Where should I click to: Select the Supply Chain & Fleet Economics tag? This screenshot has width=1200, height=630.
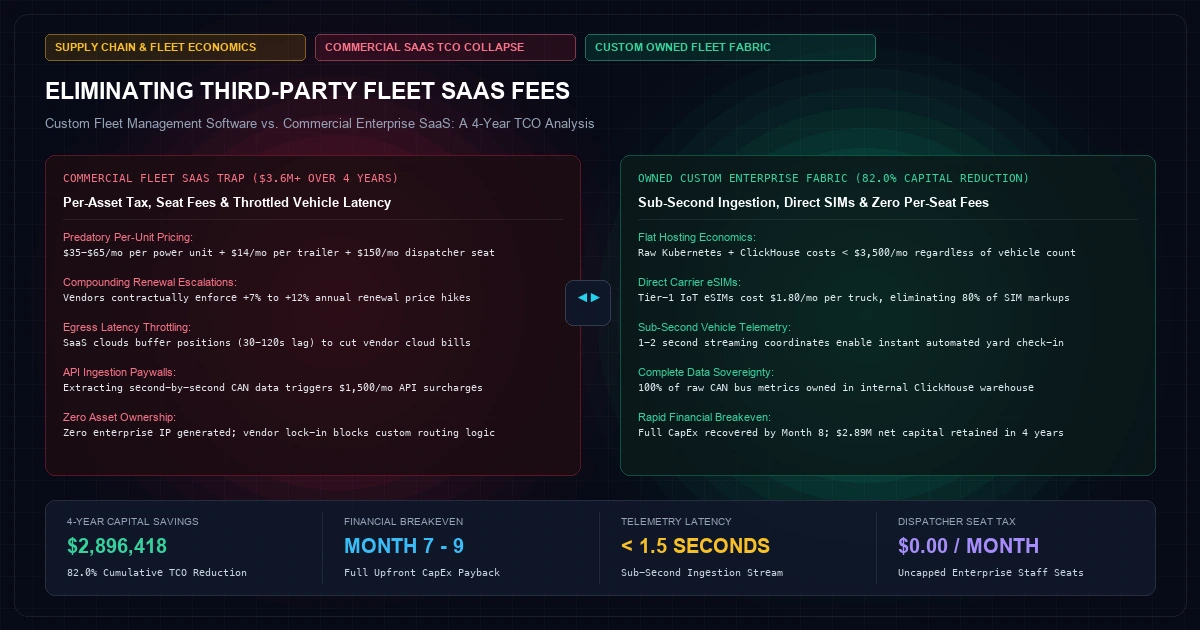pyautogui.click(x=175, y=47)
